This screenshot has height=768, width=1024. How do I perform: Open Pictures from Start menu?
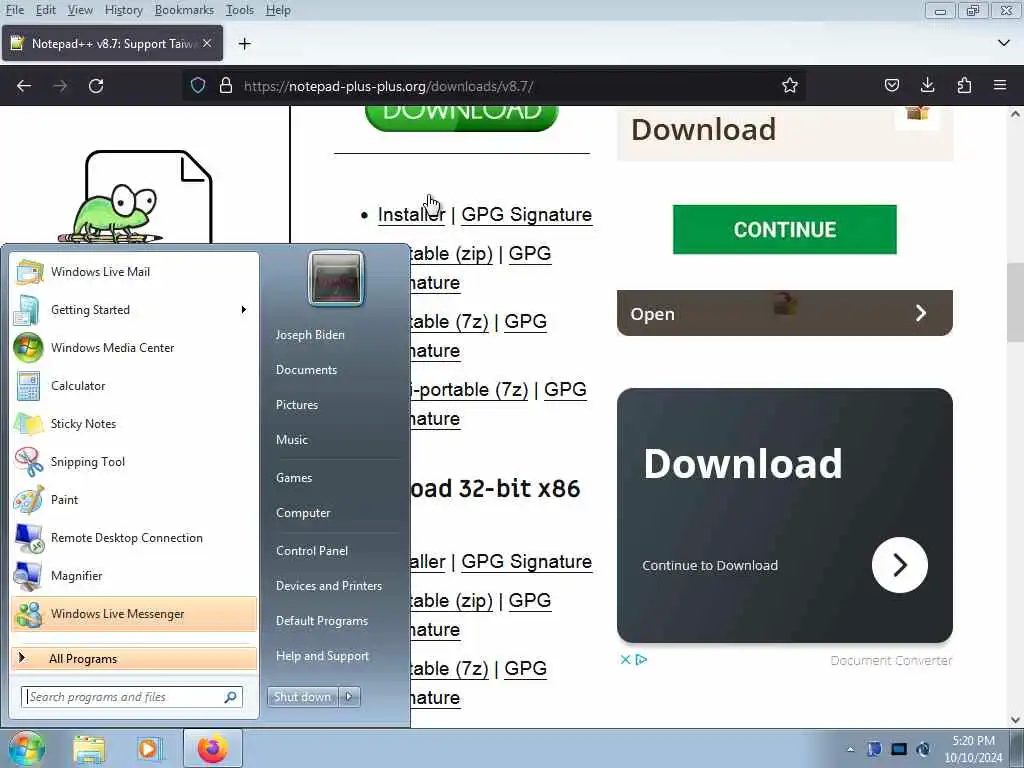point(296,405)
